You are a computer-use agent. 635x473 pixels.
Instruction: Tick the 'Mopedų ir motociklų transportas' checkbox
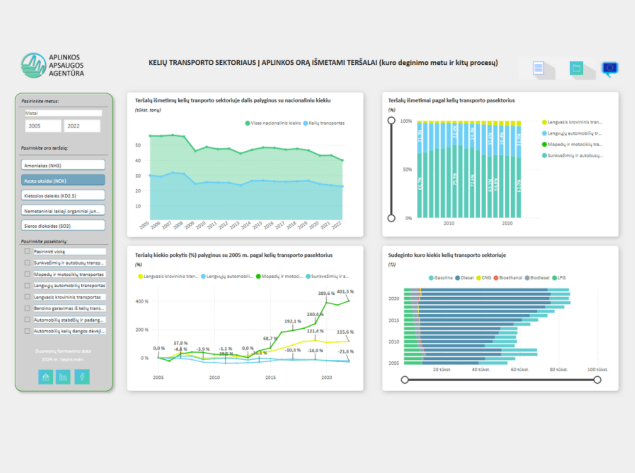point(27,274)
